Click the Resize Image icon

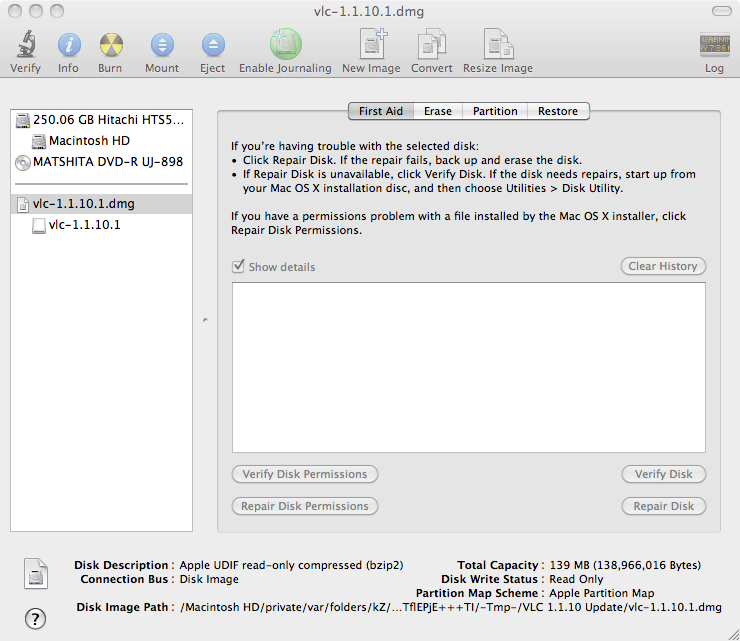(498, 43)
